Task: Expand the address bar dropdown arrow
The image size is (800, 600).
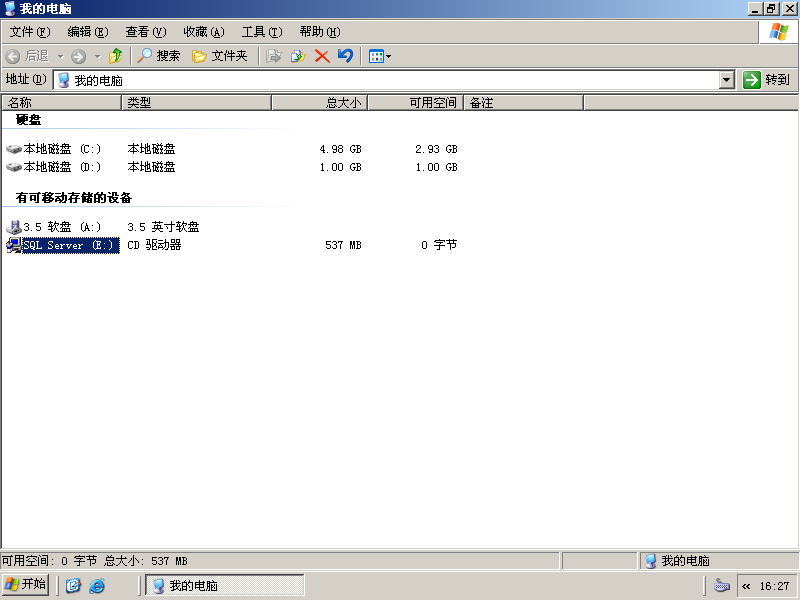Action: pos(727,80)
